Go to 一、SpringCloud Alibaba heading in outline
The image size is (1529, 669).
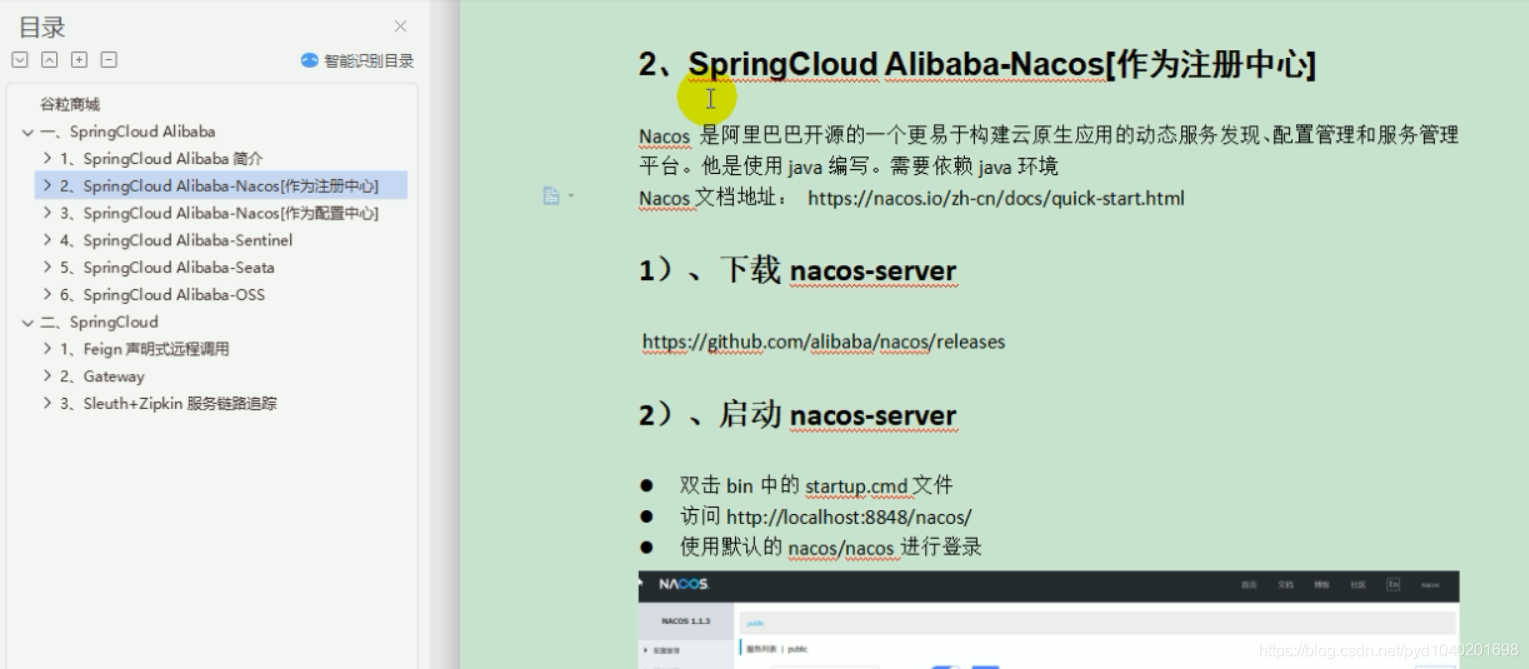point(128,131)
